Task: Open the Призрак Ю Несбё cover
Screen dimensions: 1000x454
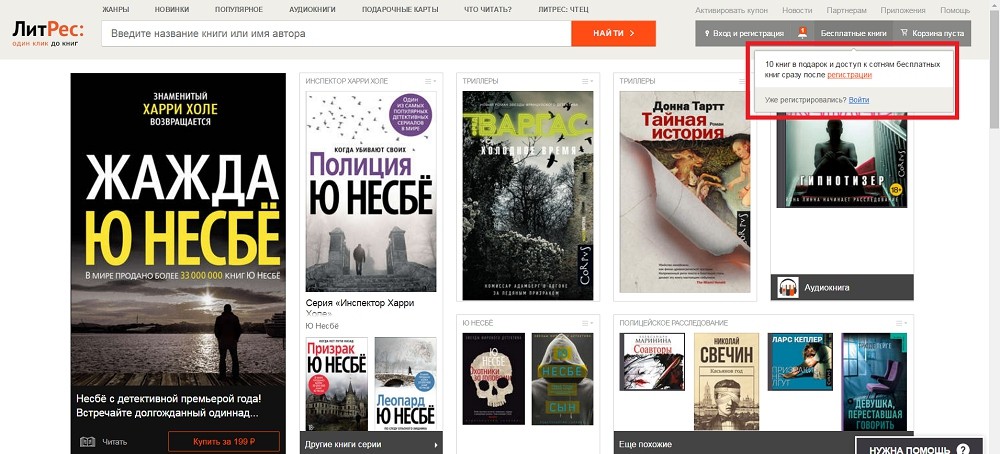Action: [337, 384]
